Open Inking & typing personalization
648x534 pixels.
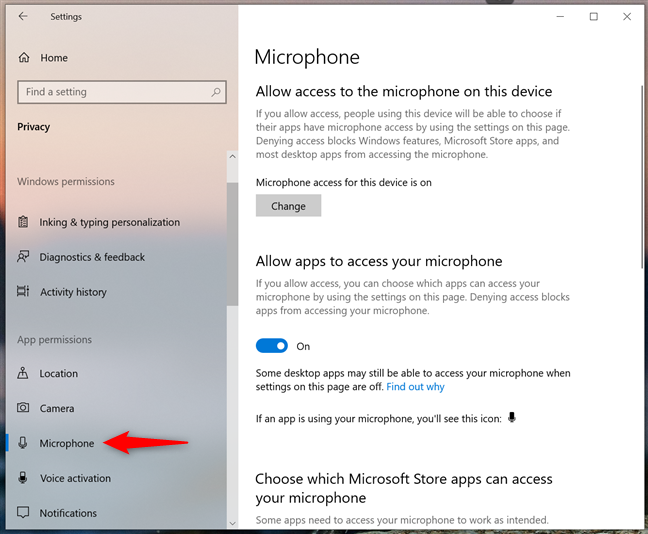(x=110, y=222)
